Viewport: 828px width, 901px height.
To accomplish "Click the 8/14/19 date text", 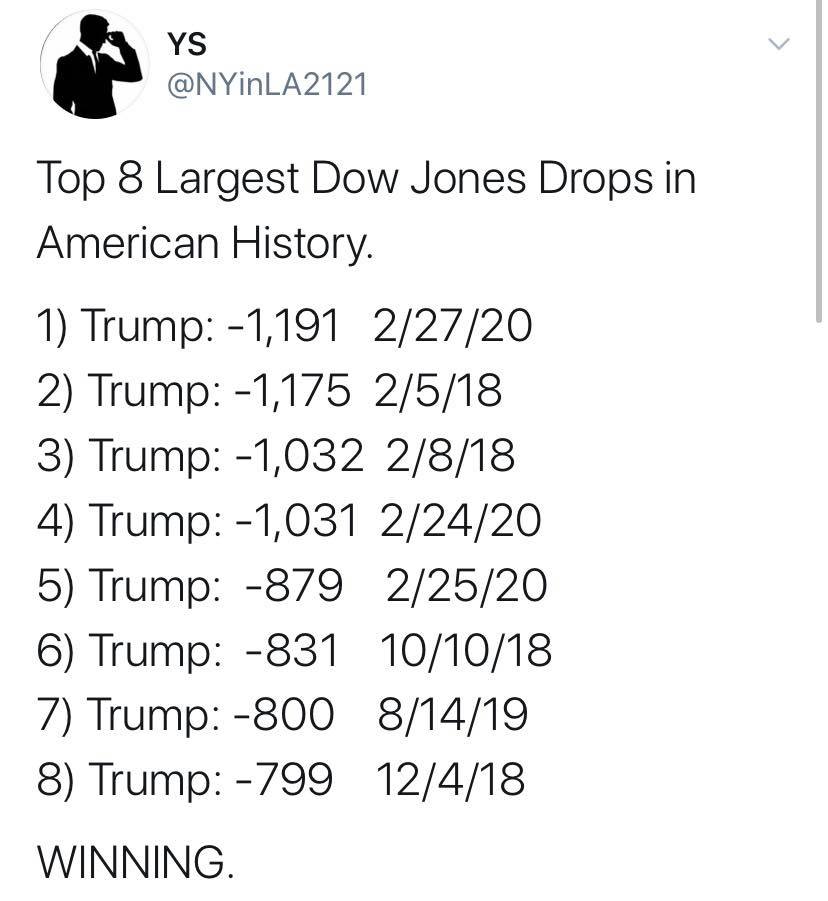I will pos(453,715).
